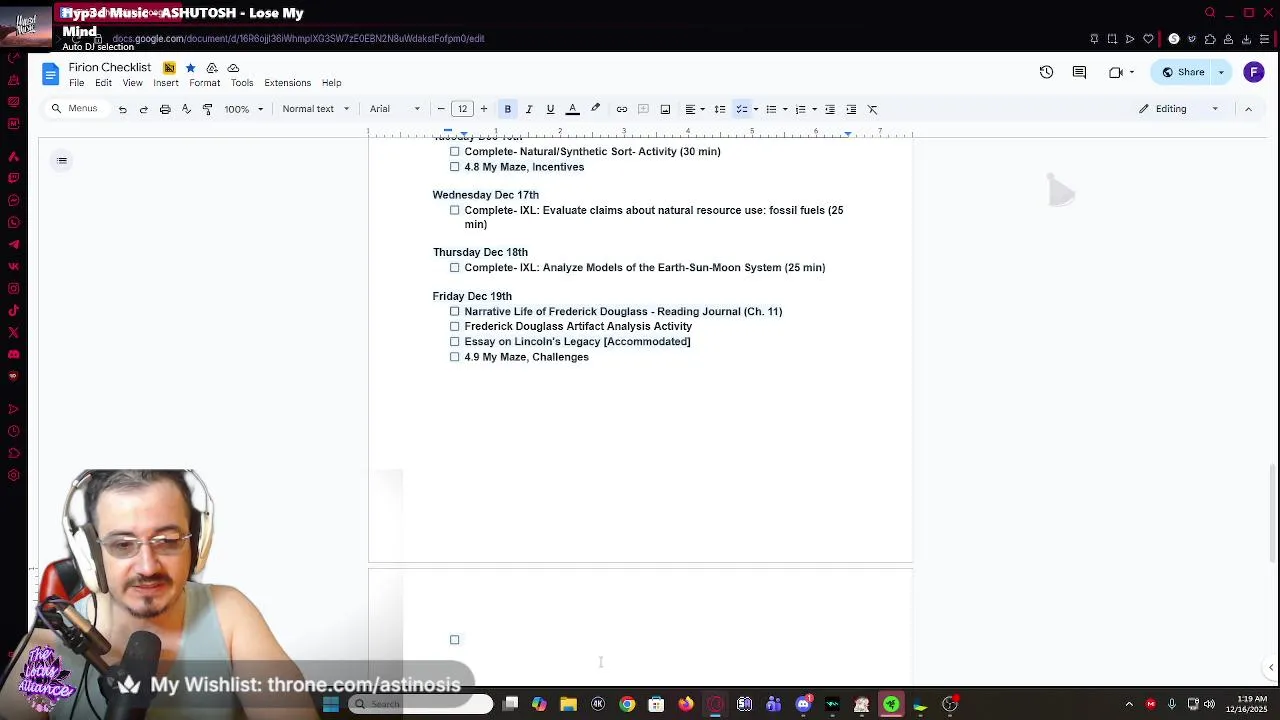1280x720 pixels.
Task: Open the Arial font dropdown
Action: click(x=394, y=109)
